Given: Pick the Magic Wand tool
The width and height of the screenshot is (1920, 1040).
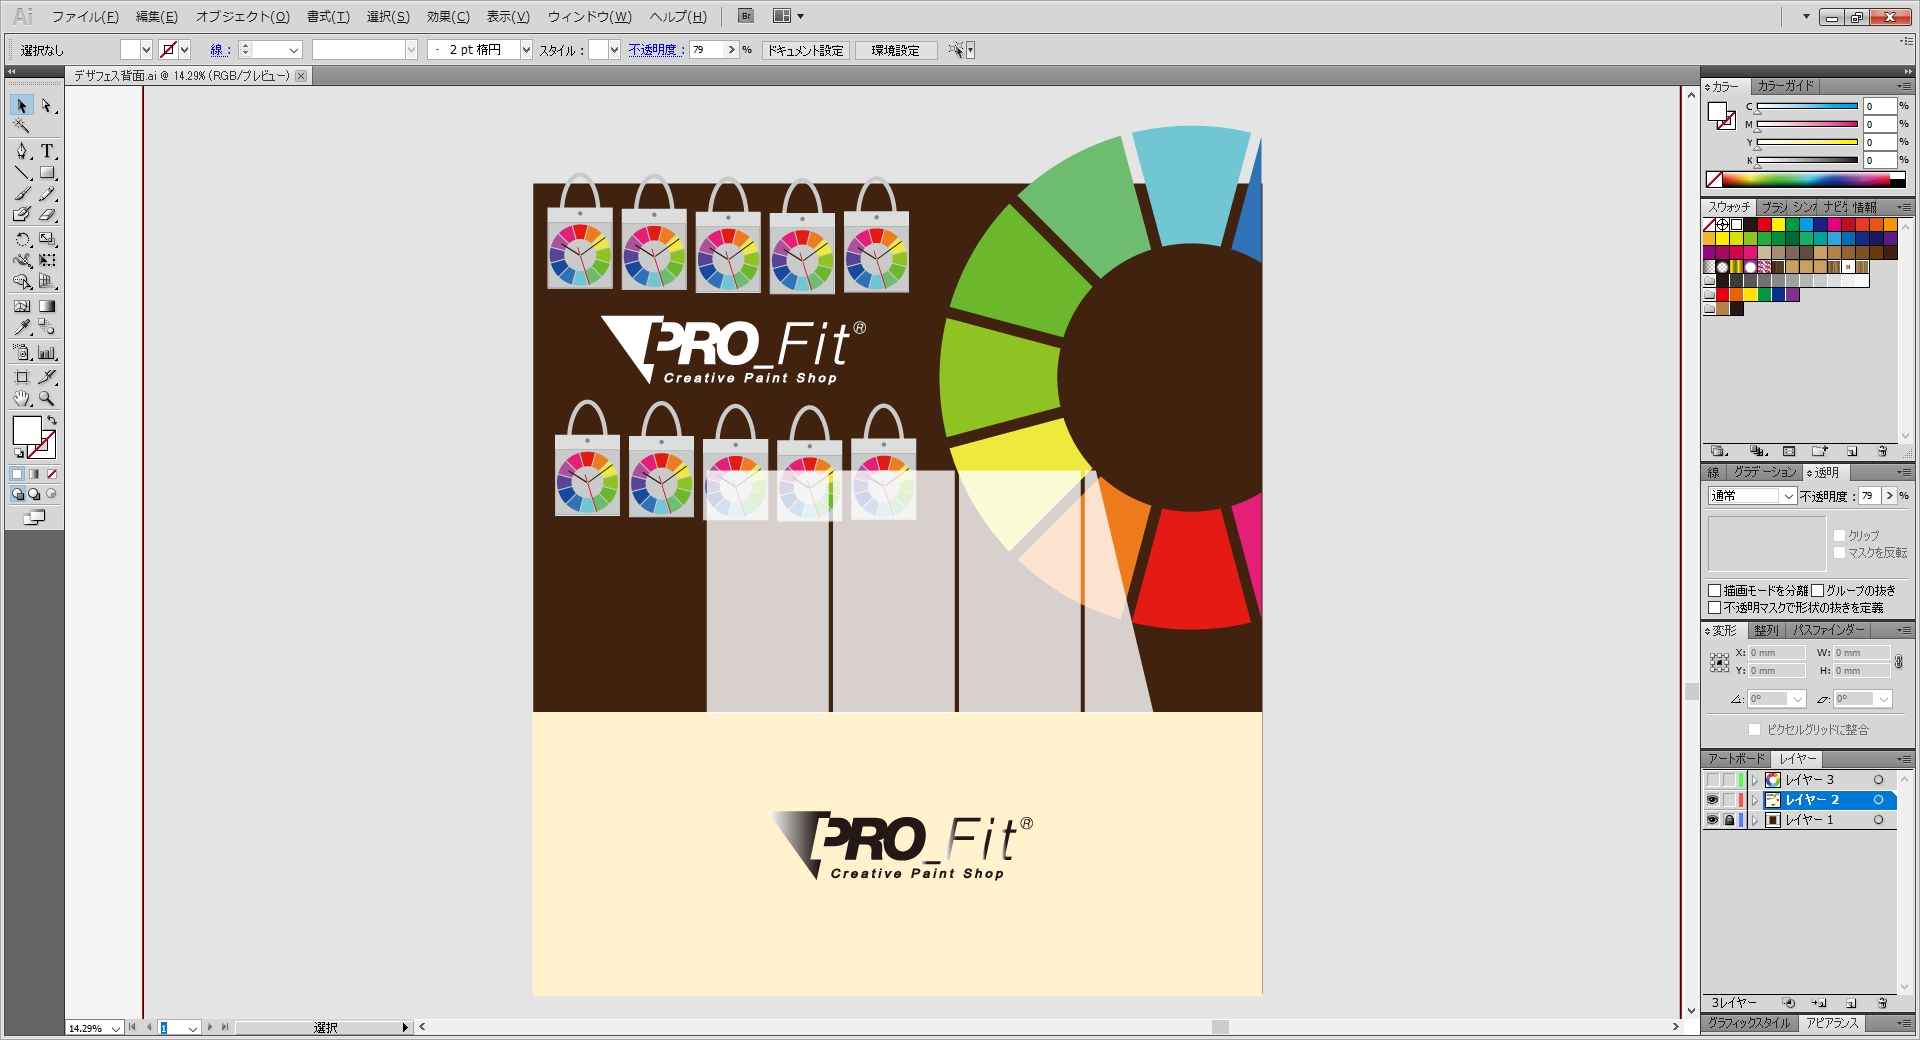Looking at the screenshot, I should 22,126.
